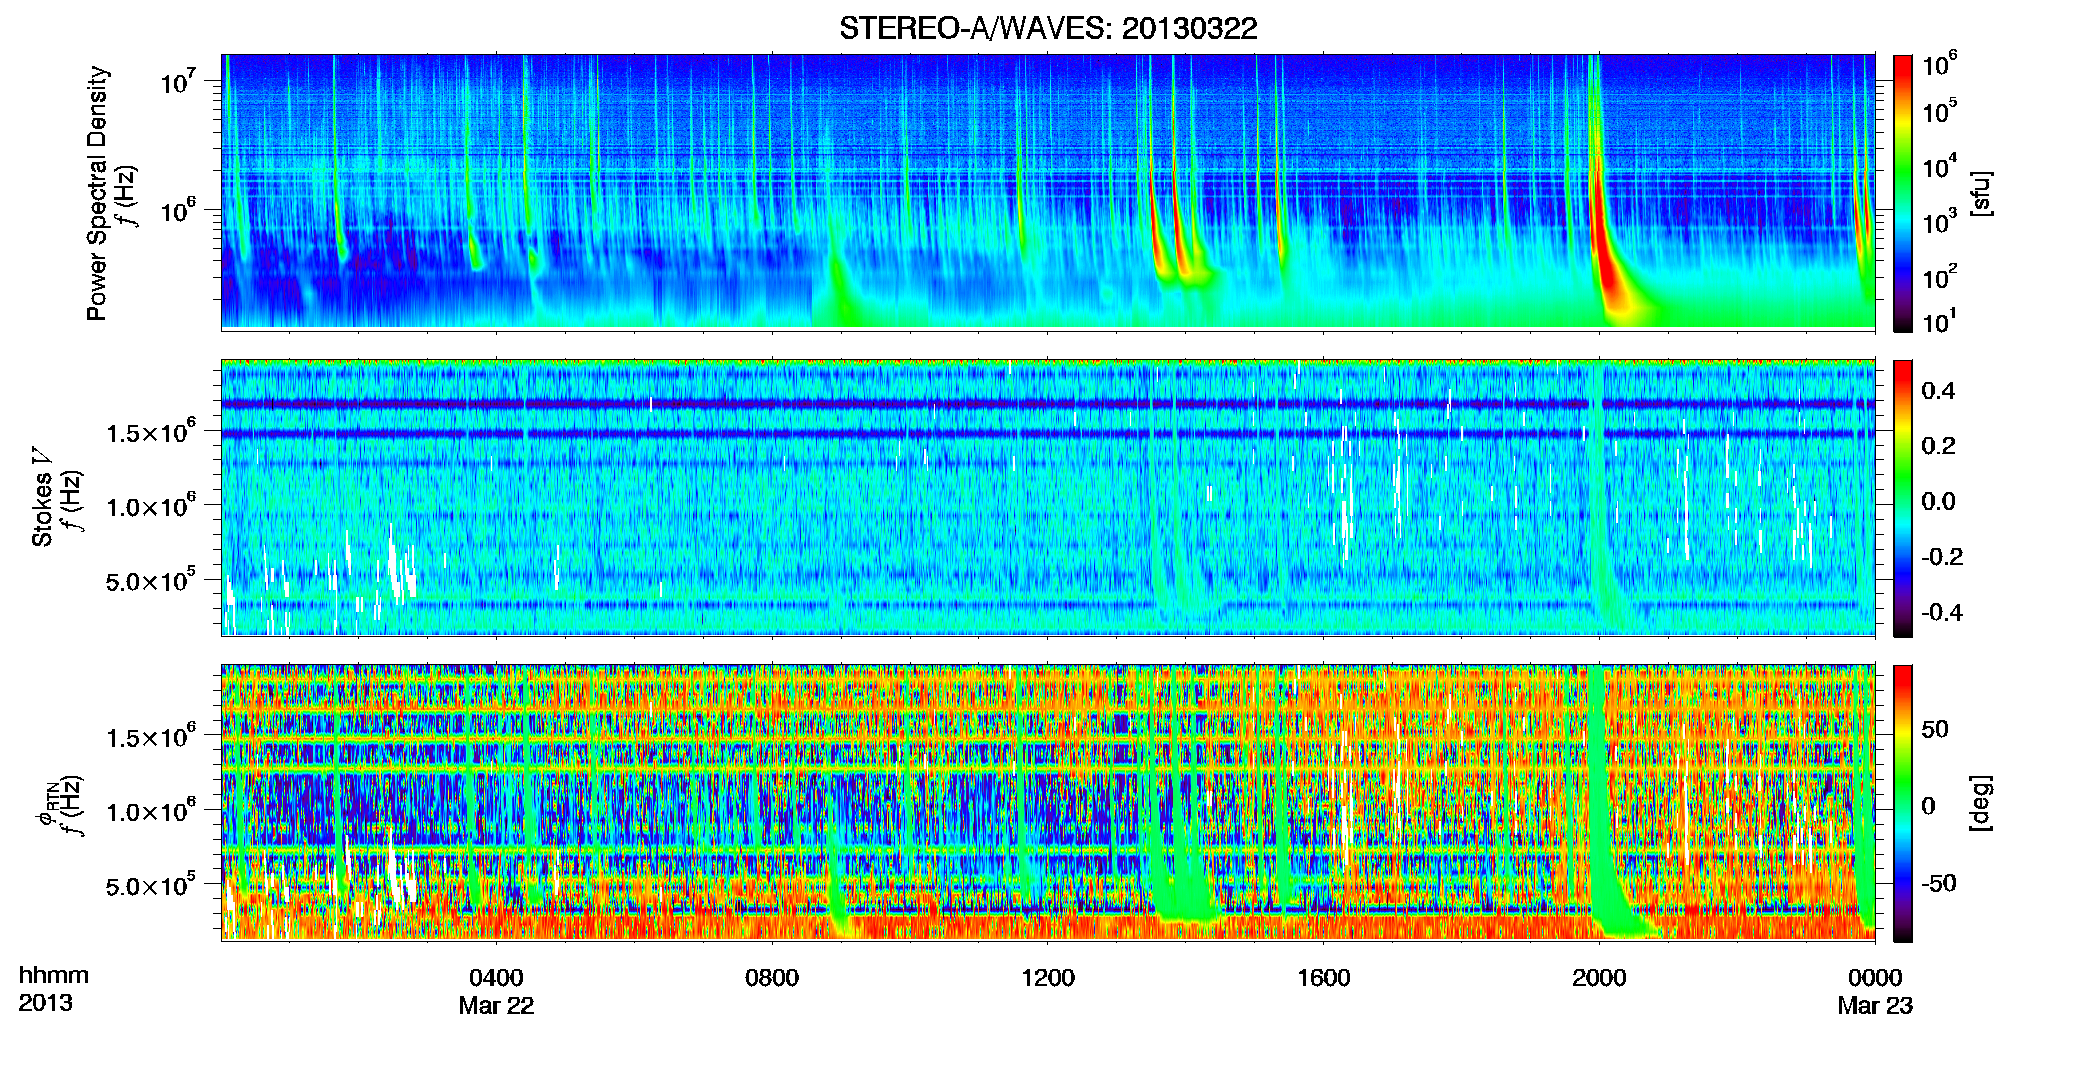
Task: Click the 1.5×10^6 tick label in Stokes V panel
Action: [x=150, y=431]
